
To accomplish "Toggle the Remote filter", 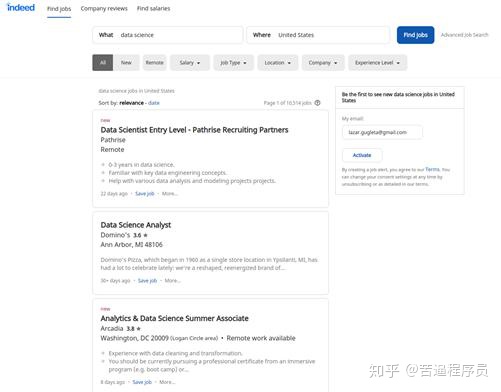I will pyautogui.click(x=155, y=62).
